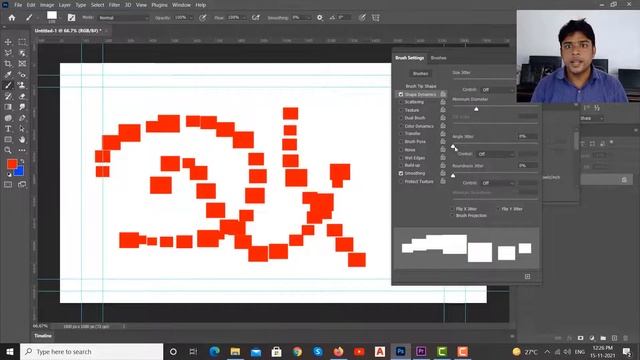Select the History Brush tool

8,96
